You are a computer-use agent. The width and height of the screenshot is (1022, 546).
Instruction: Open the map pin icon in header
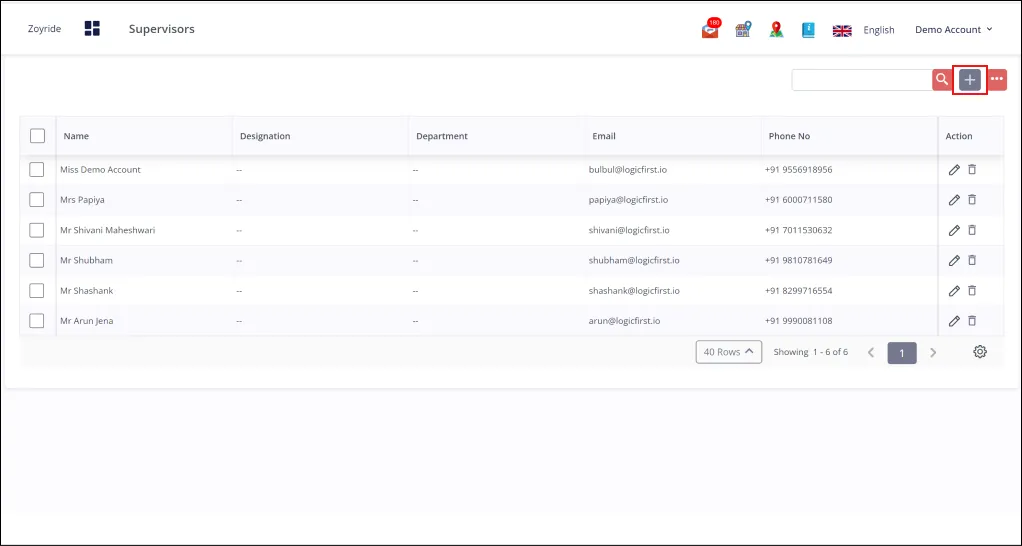pyautogui.click(x=776, y=29)
